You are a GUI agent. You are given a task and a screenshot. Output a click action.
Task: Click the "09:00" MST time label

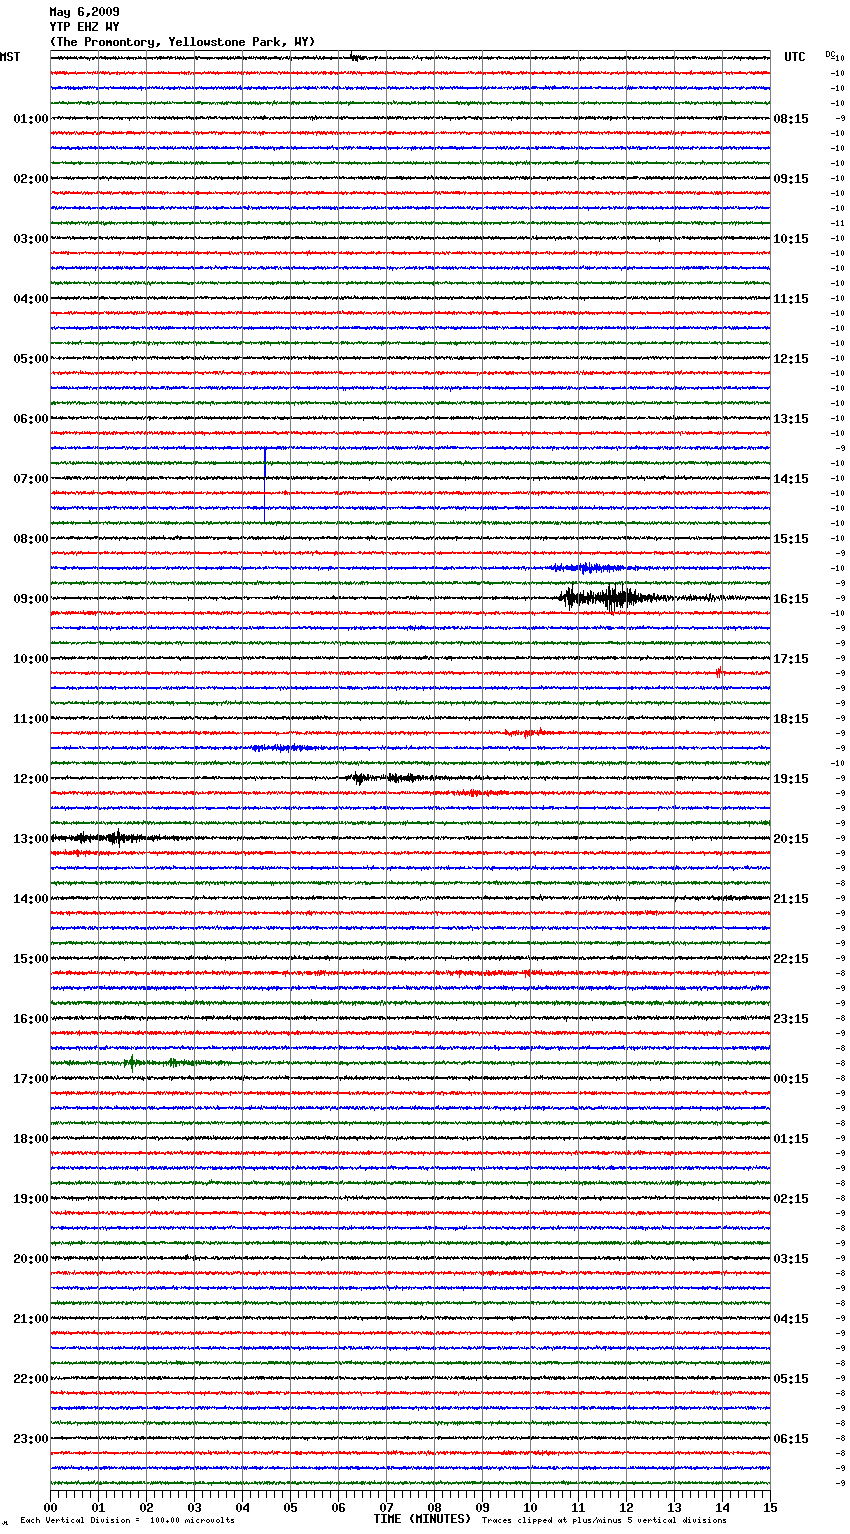(x=31, y=599)
